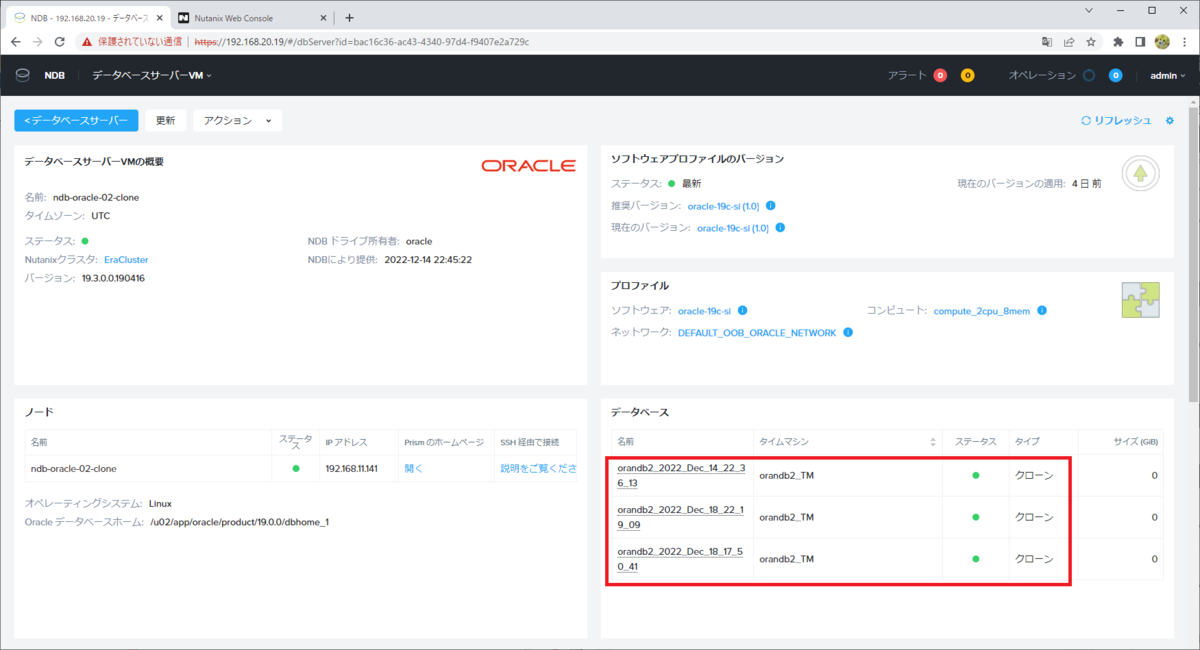Click the IP address 192.168.11.141
Screen dimensions: 1200x650
(352, 468)
